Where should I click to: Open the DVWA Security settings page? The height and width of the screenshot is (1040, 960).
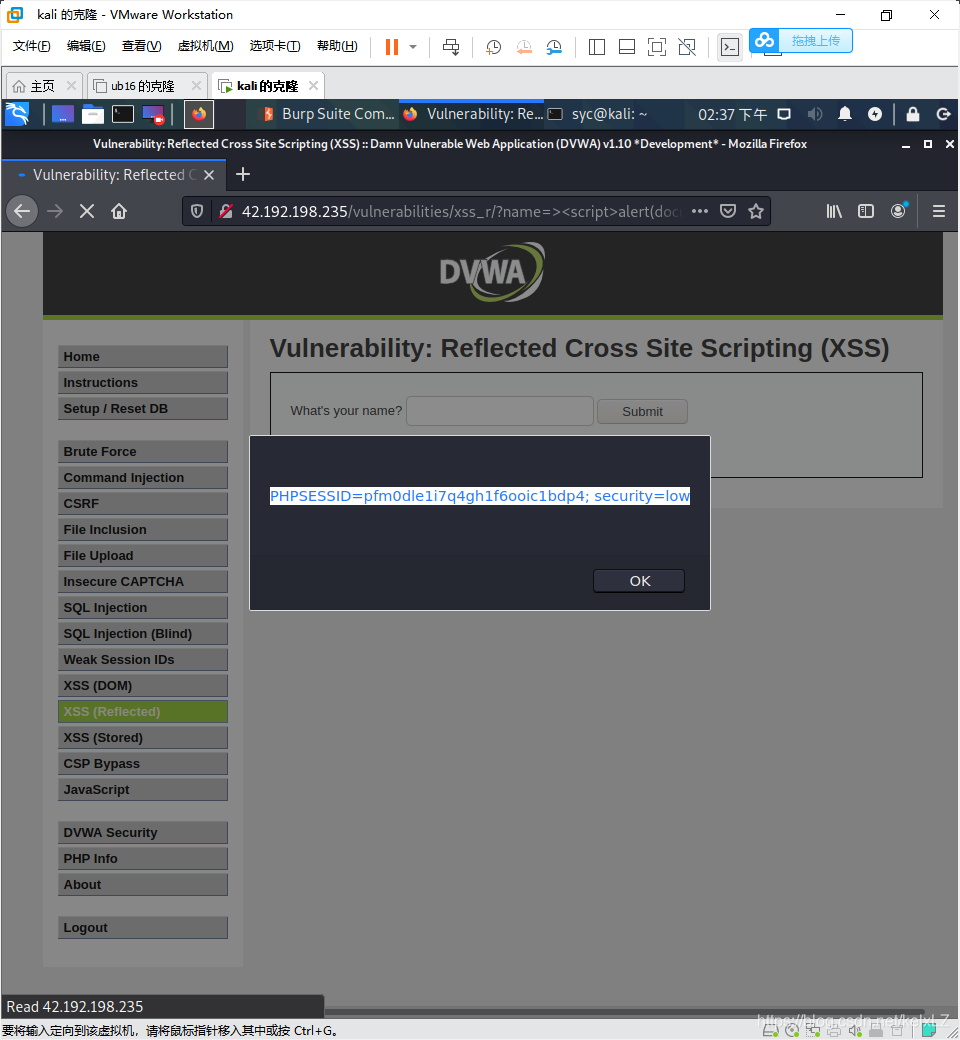[x=143, y=832]
